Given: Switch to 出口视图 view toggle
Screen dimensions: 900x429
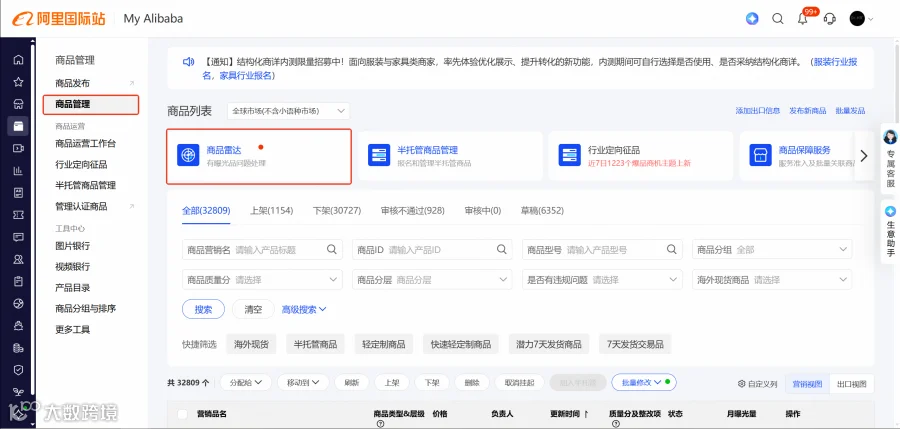Looking at the screenshot, I should tap(851, 384).
